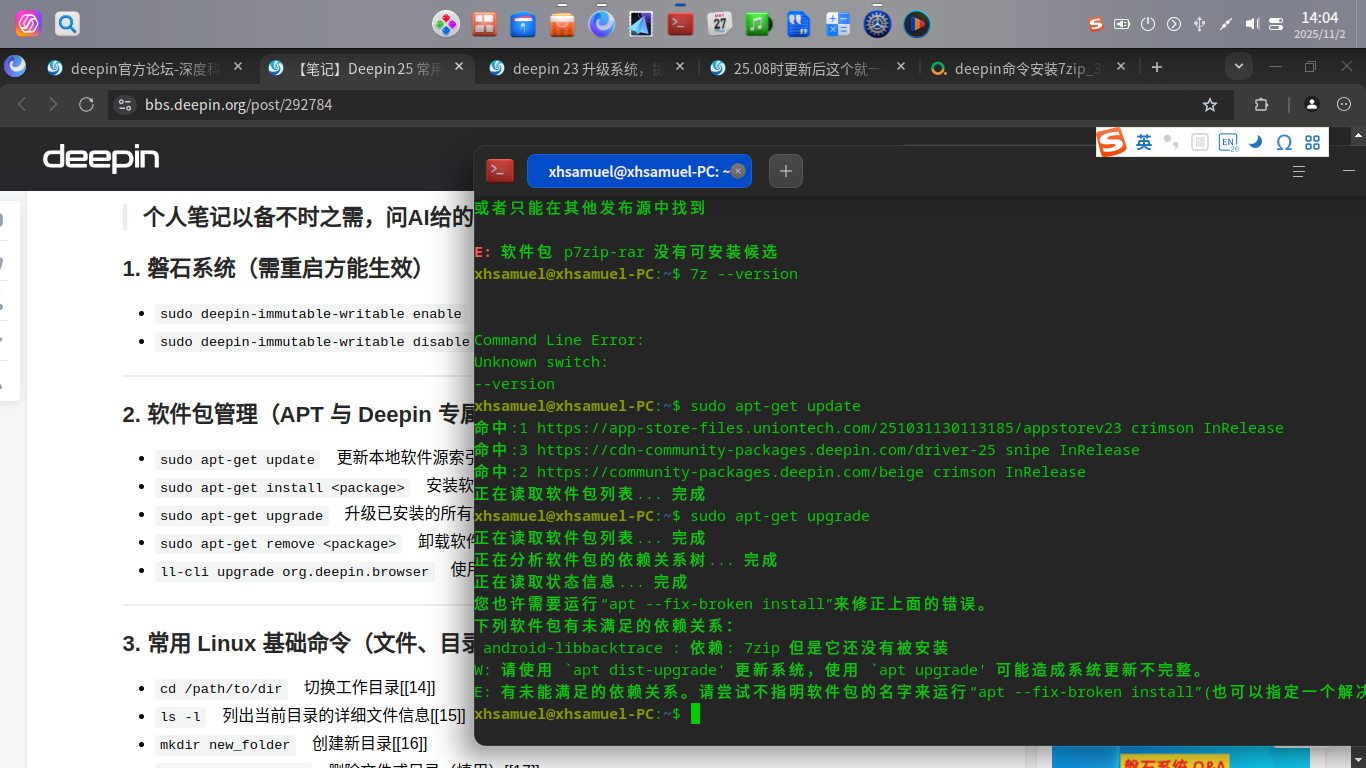
Task: Open the USB device tray icon
Action: (x=1200, y=24)
